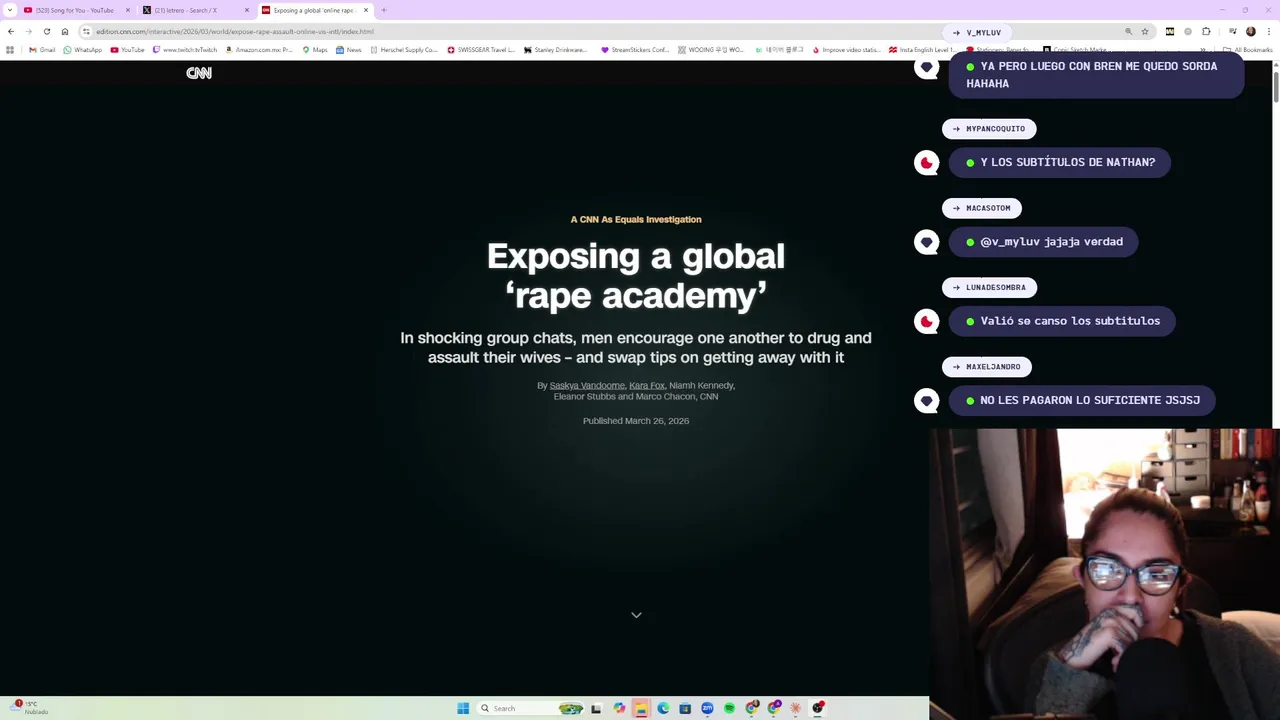Open the Maps bookmark
This screenshot has height=720, width=1280.
(x=315, y=50)
